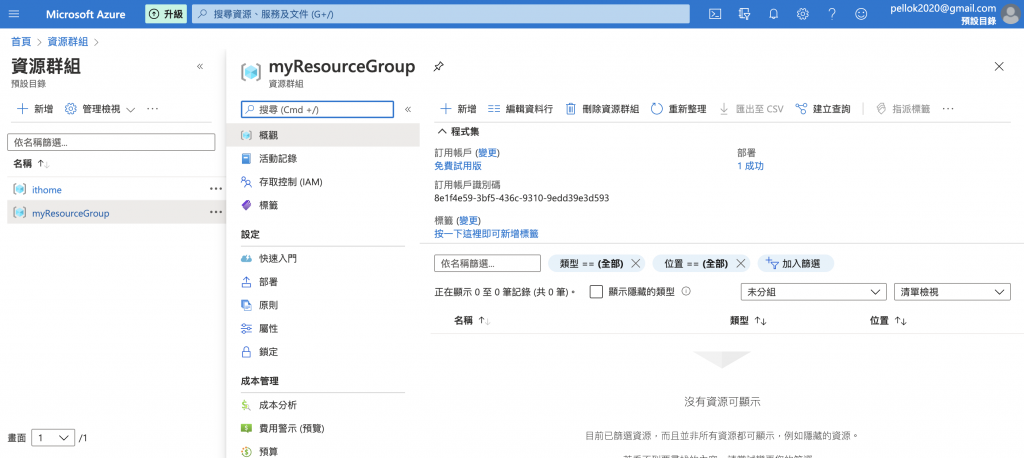Open portal settings gear

click(x=803, y=14)
